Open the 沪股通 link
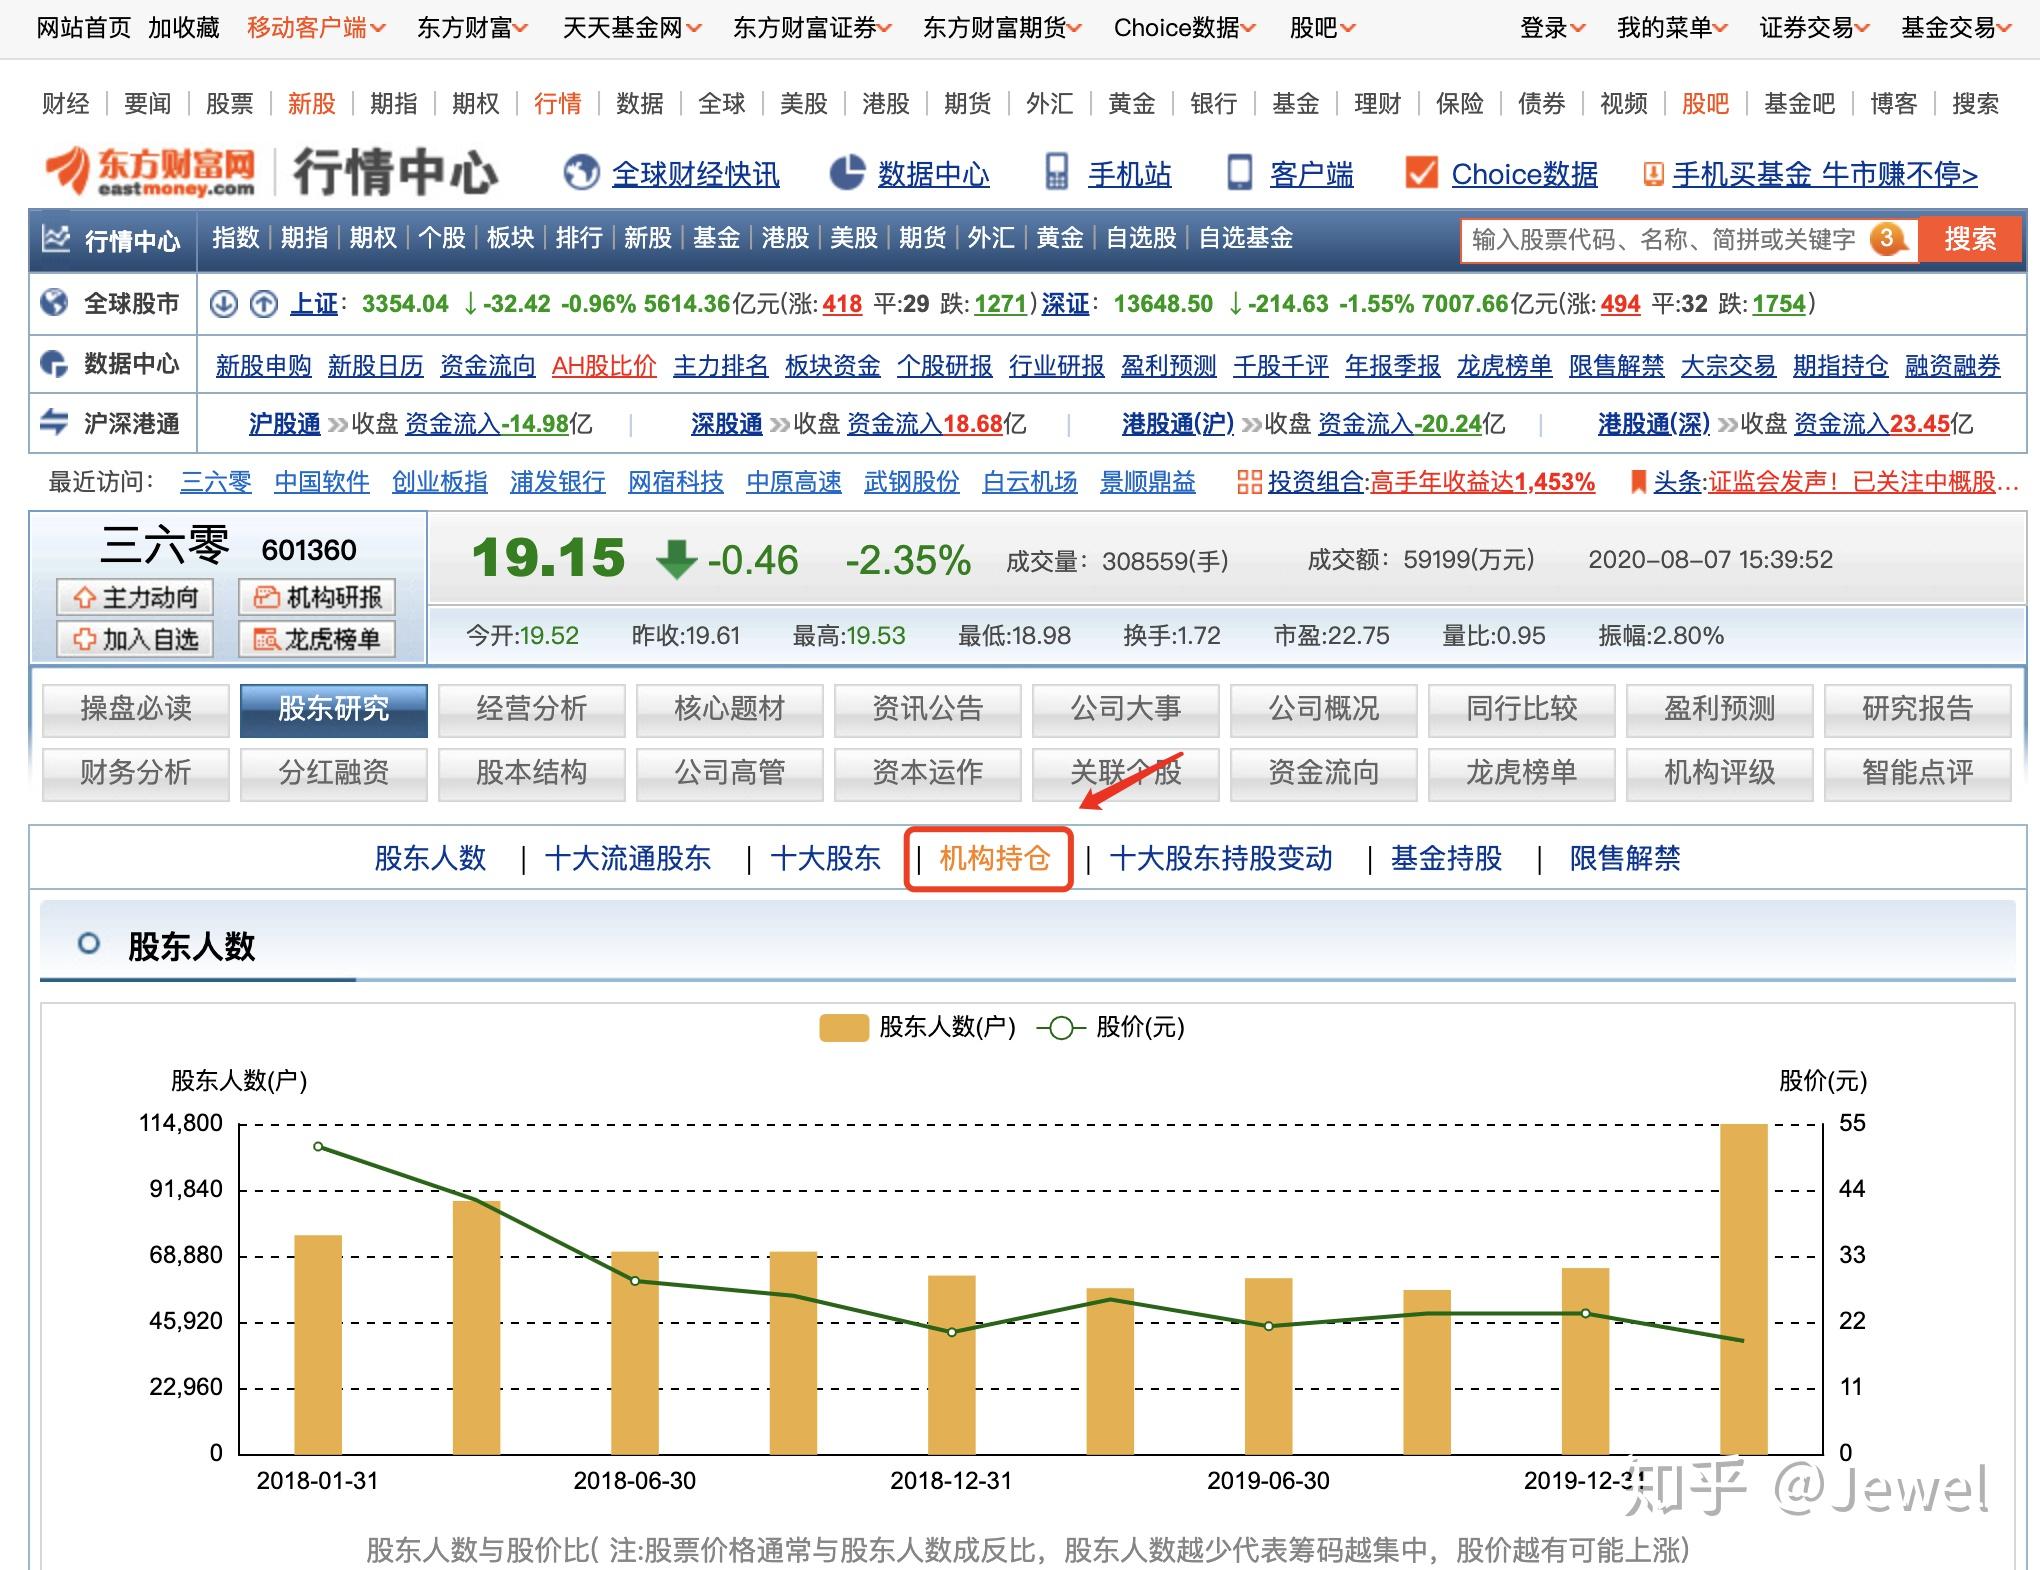Image resolution: width=2040 pixels, height=1570 pixels. point(285,424)
